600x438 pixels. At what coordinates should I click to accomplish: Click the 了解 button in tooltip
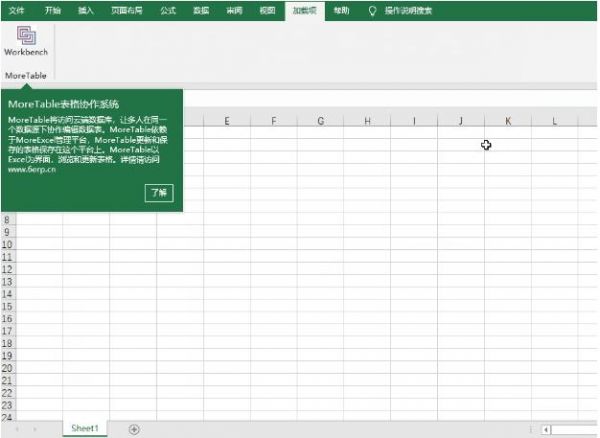tap(159, 193)
